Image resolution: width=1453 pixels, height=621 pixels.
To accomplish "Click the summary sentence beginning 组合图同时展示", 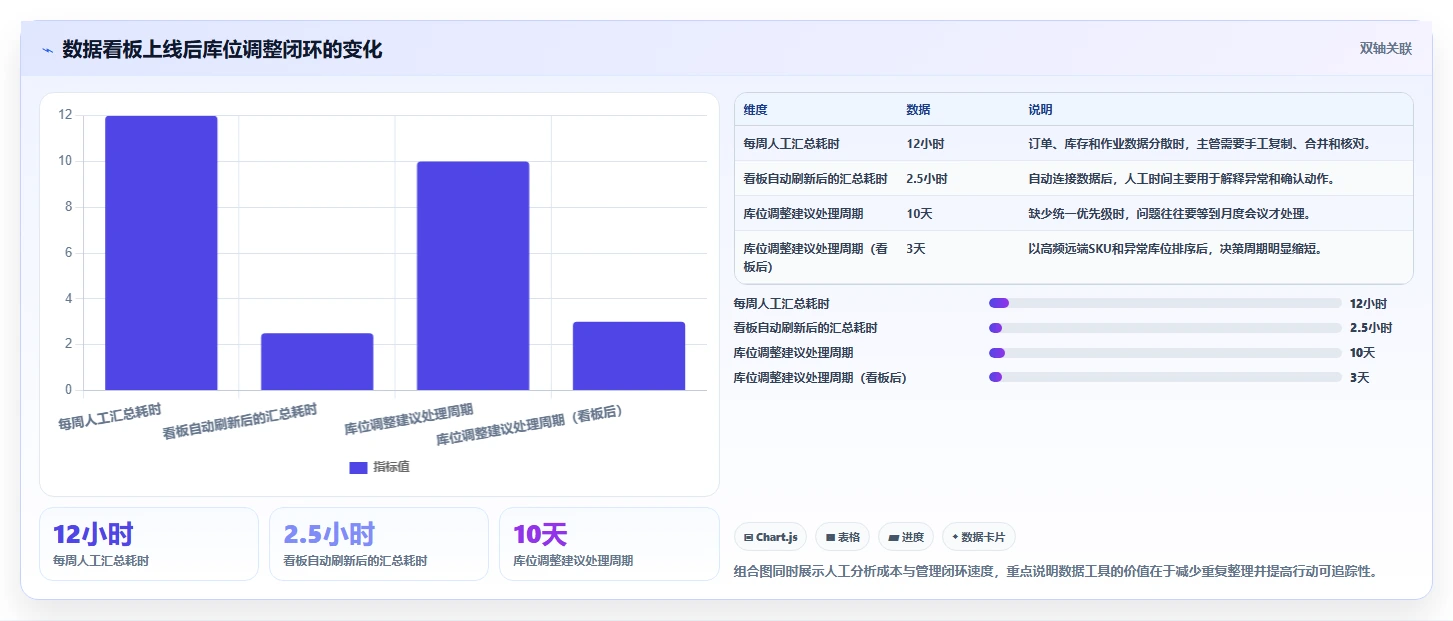I will point(1056,572).
